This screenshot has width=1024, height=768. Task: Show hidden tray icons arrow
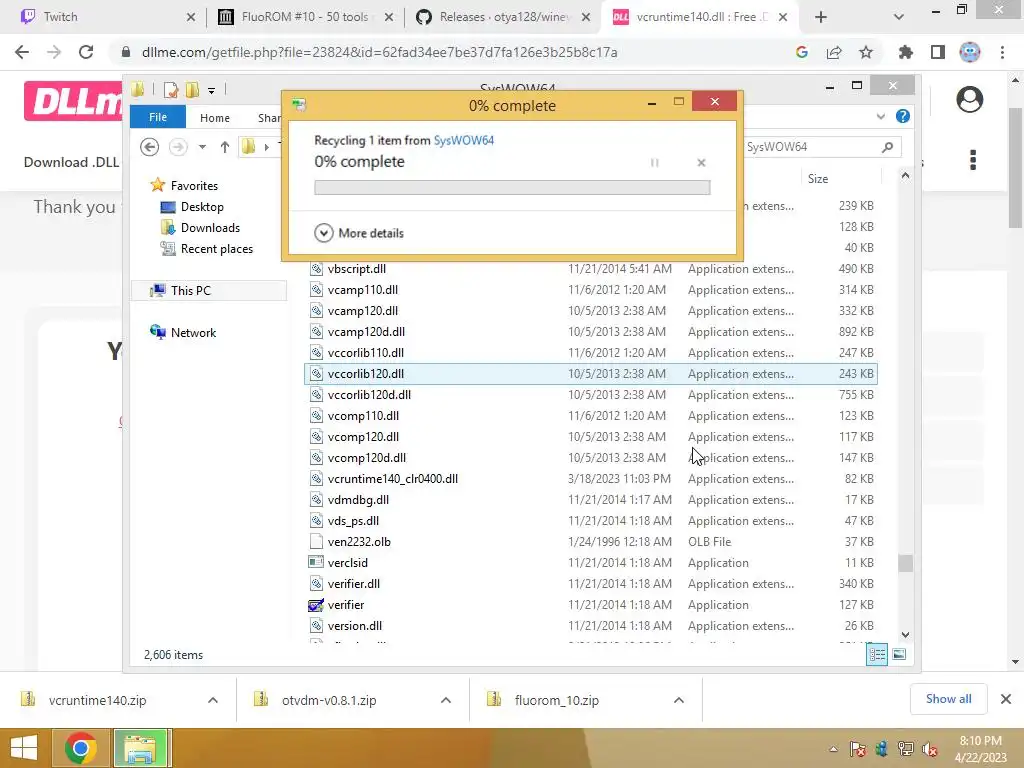pyautogui.click(x=833, y=749)
